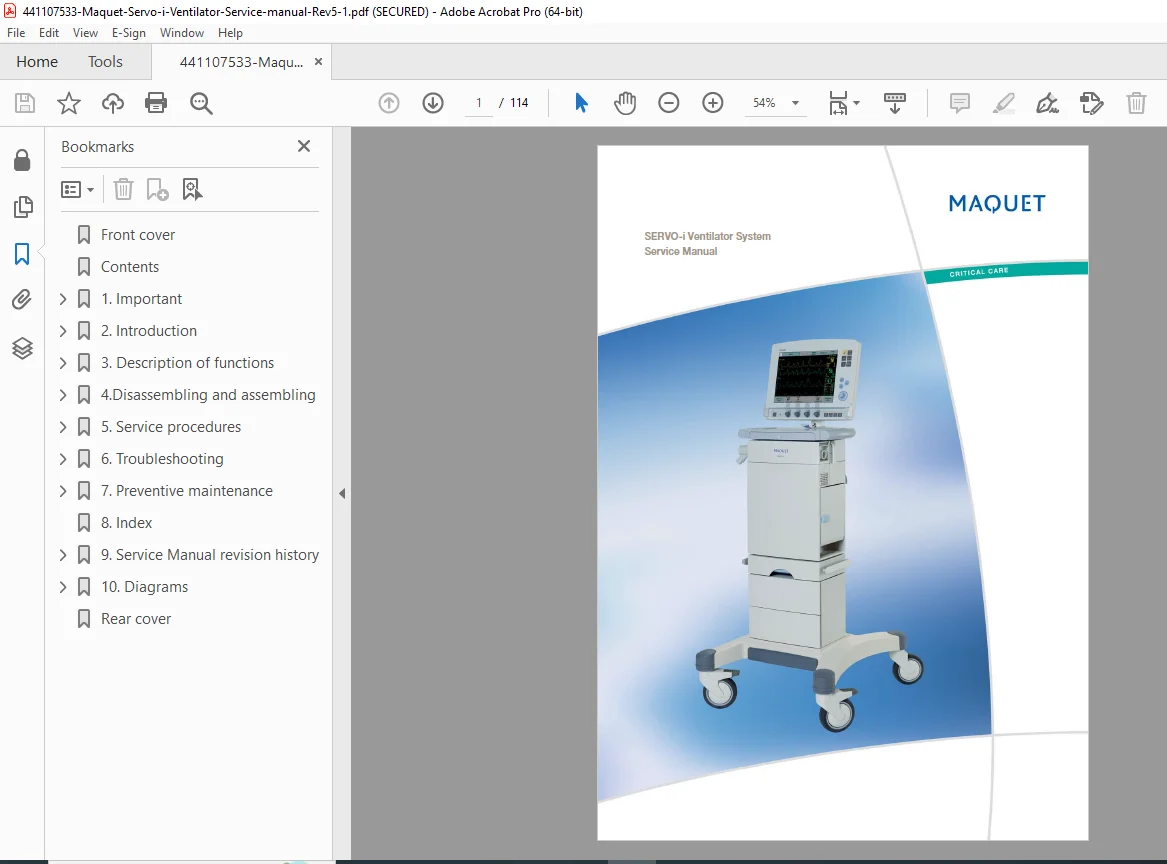Click the MAQUET logo on cover page
This screenshot has width=1167, height=864.
click(997, 203)
